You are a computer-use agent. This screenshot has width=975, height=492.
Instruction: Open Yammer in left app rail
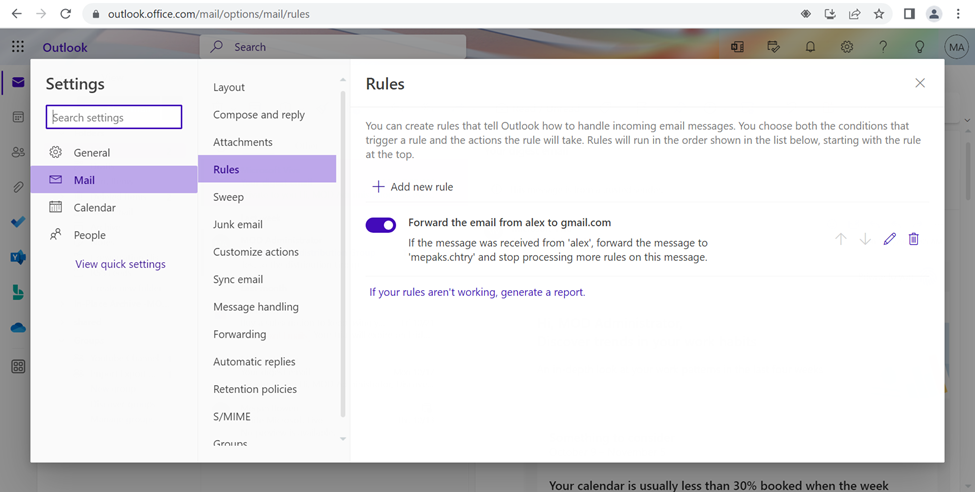(x=18, y=256)
